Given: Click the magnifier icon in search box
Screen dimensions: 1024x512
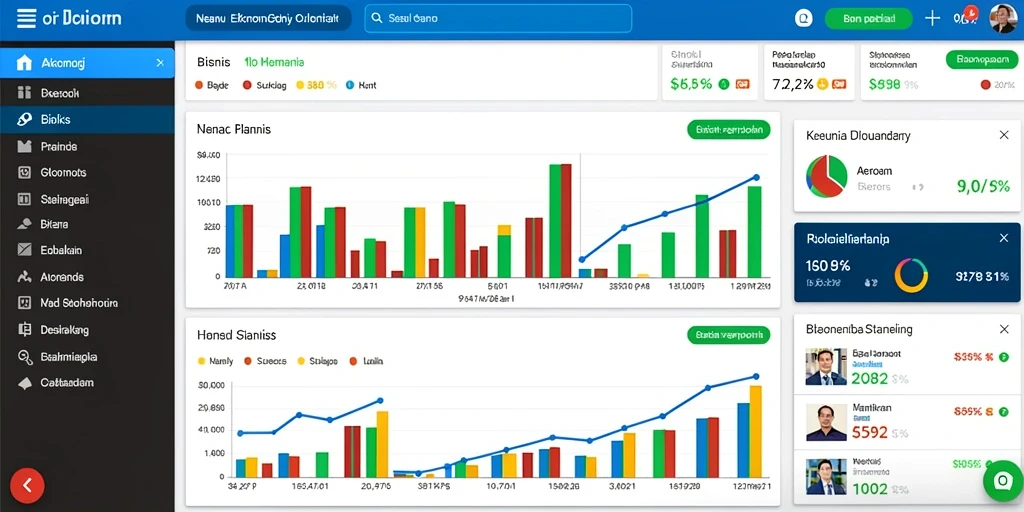Looking at the screenshot, I should click(x=377, y=18).
